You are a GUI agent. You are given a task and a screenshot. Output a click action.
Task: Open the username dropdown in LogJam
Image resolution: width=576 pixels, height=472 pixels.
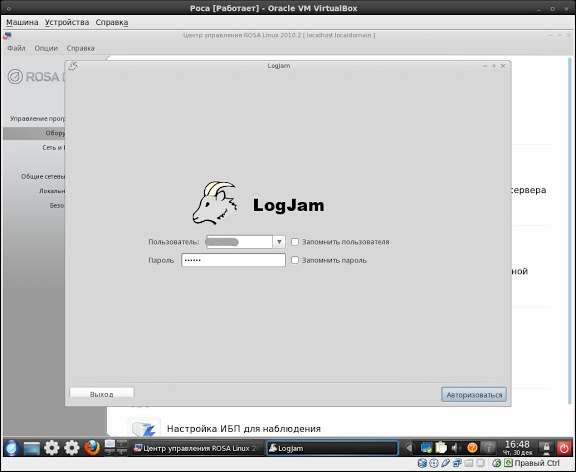point(279,242)
